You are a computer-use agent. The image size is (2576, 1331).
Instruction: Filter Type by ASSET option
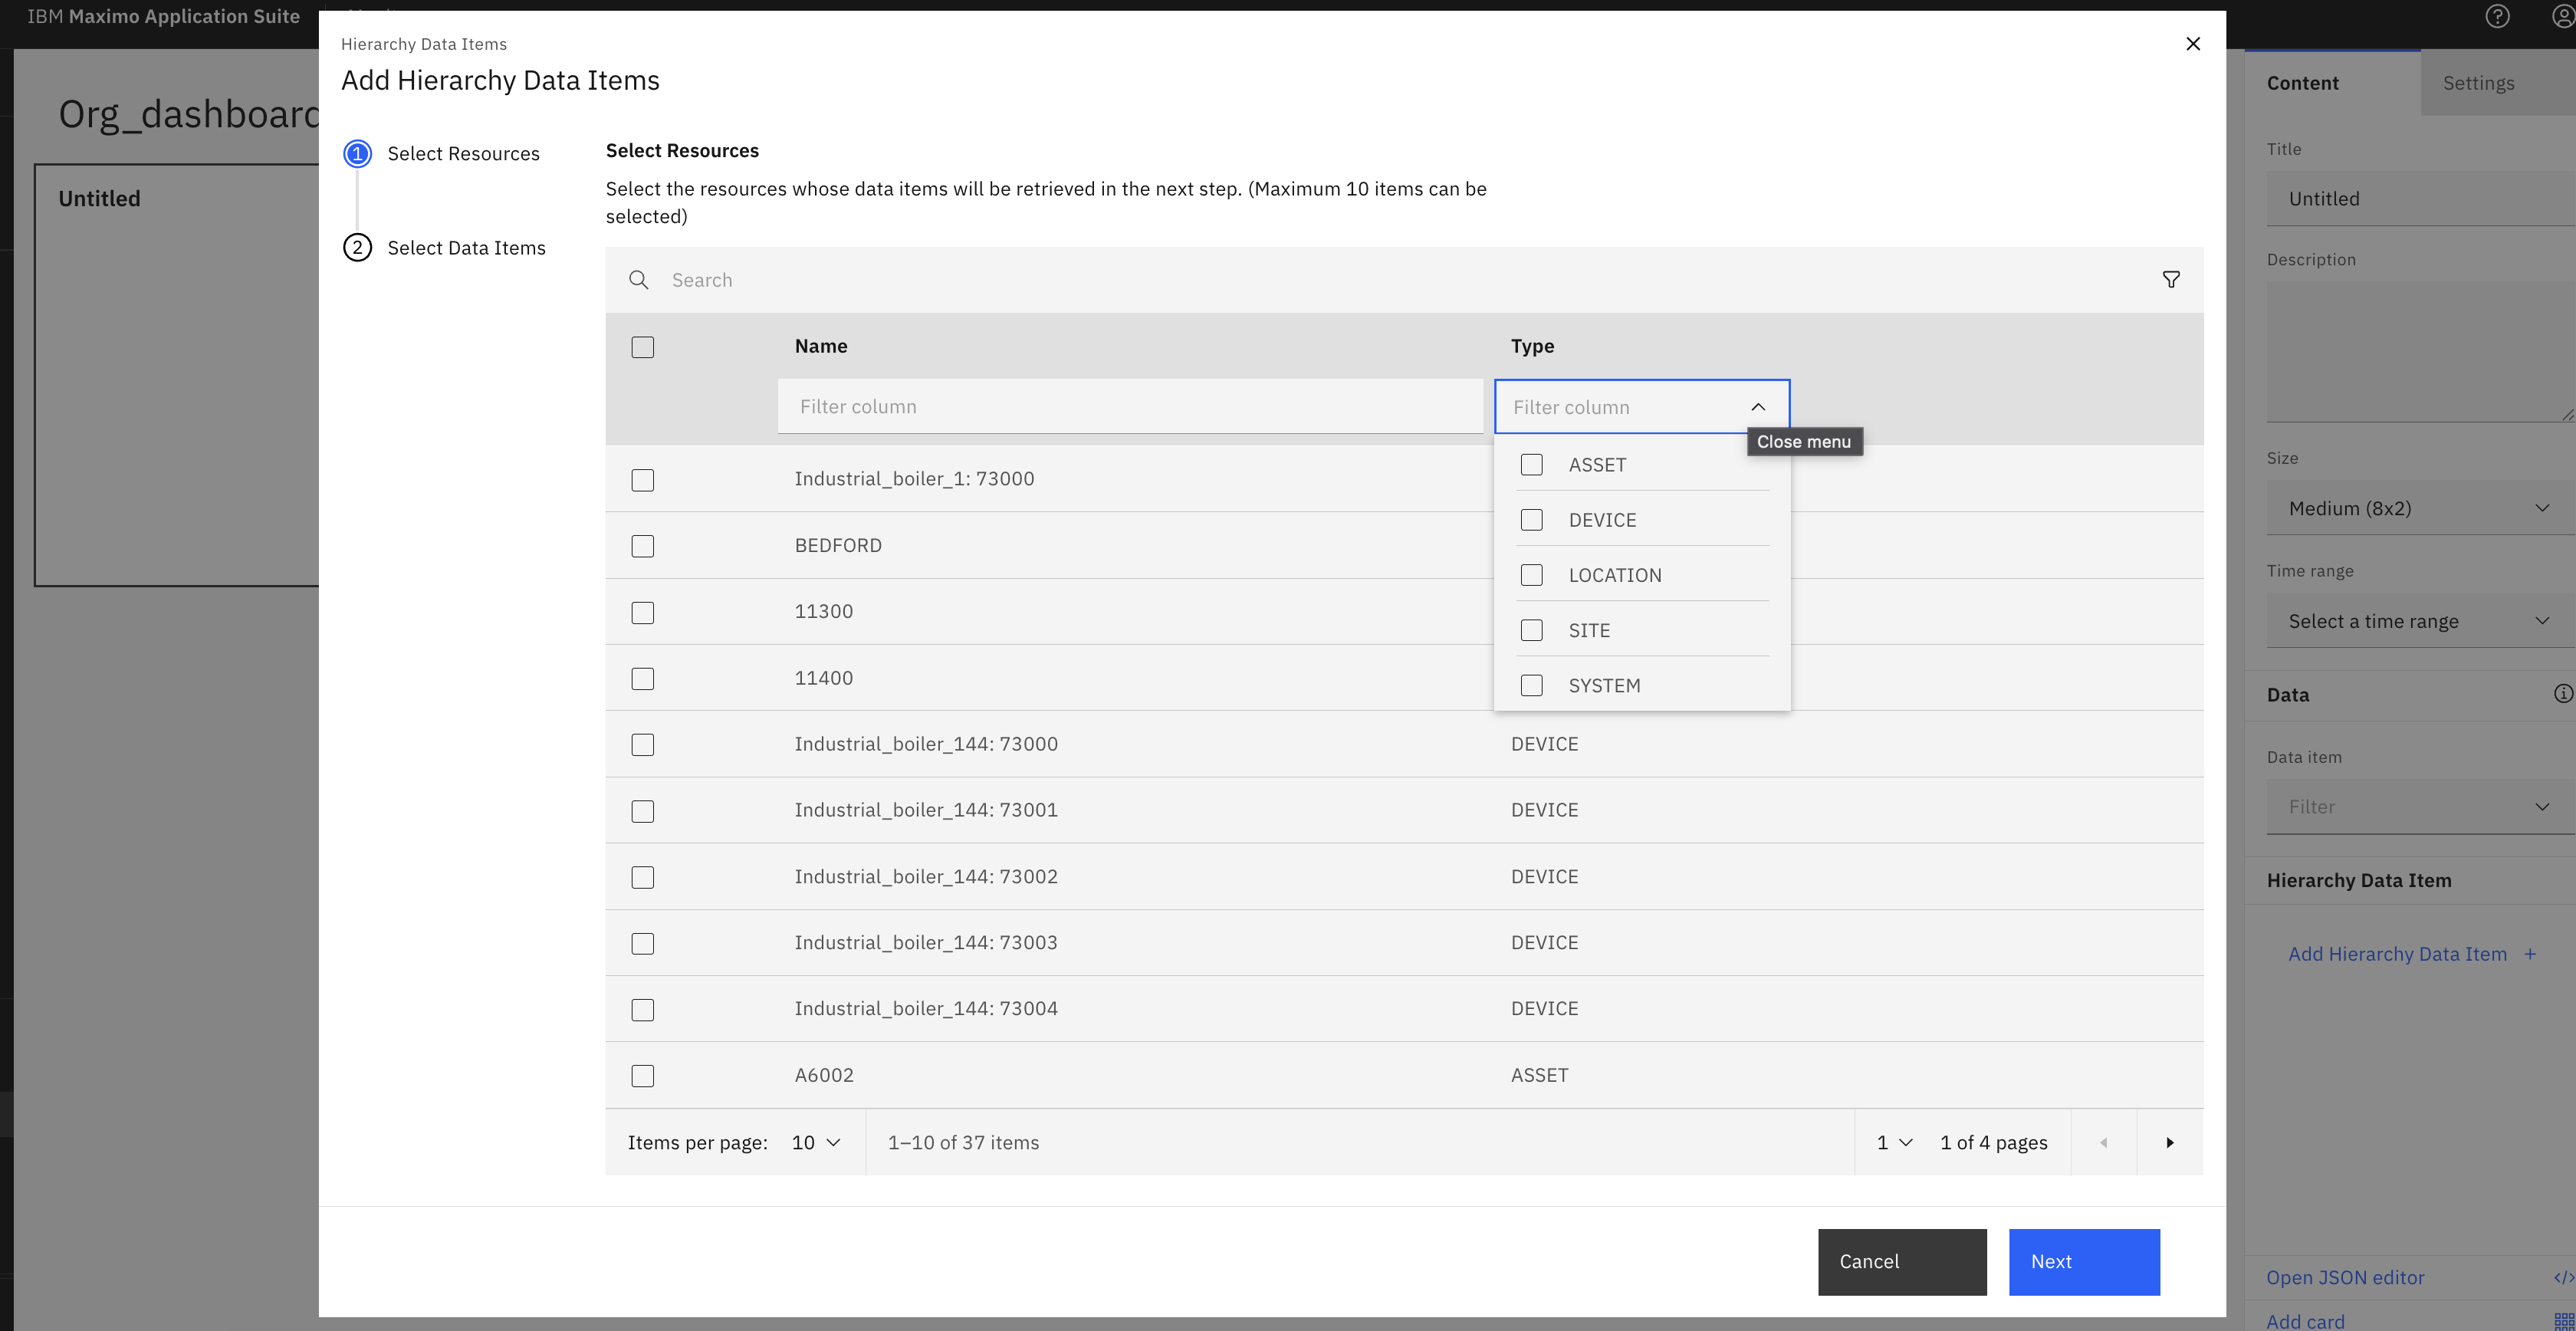tap(1642, 465)
